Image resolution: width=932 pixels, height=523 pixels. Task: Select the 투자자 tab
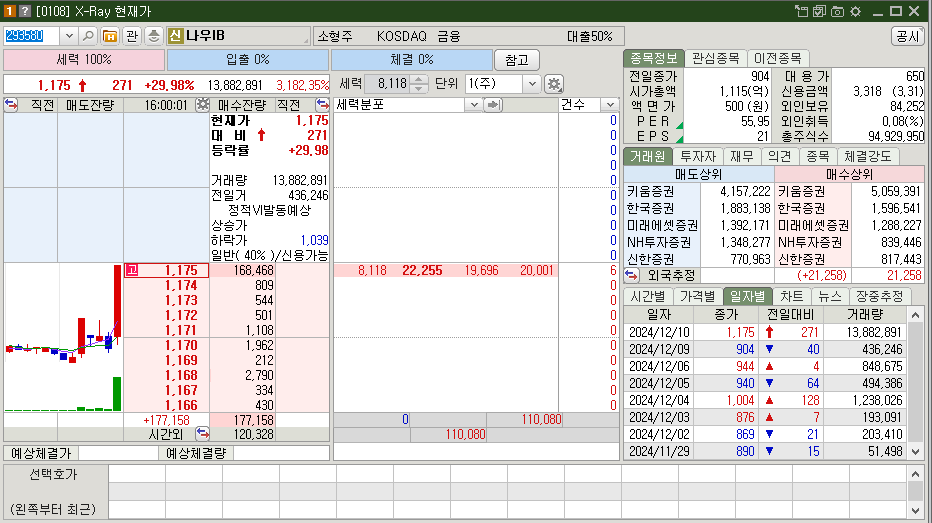click(698, 156)
